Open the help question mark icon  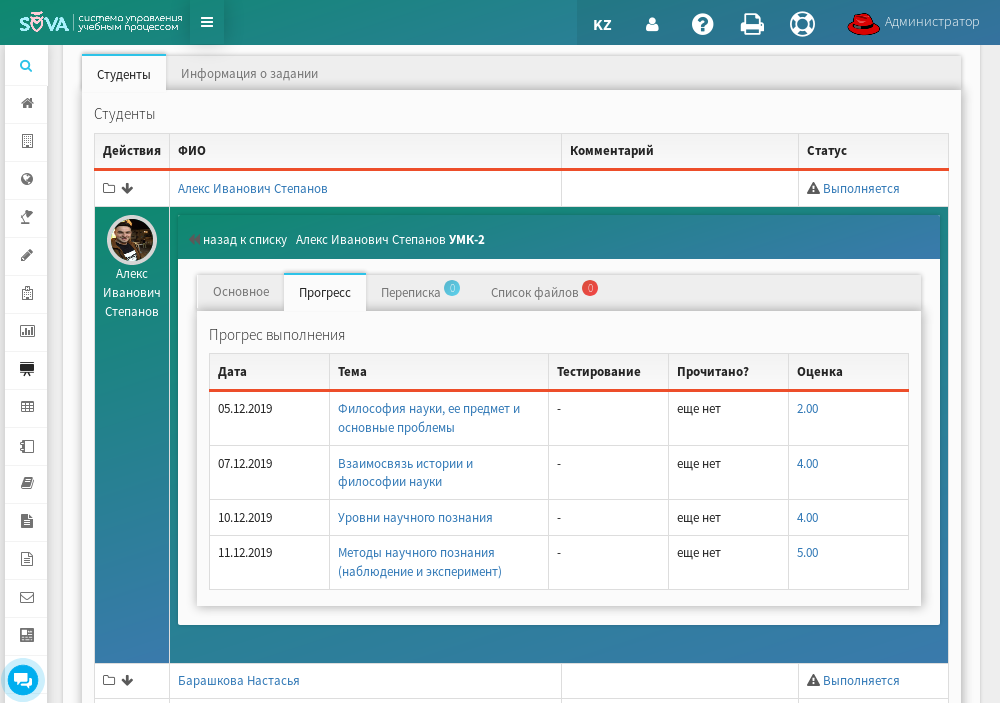click(x=702, y=24)
